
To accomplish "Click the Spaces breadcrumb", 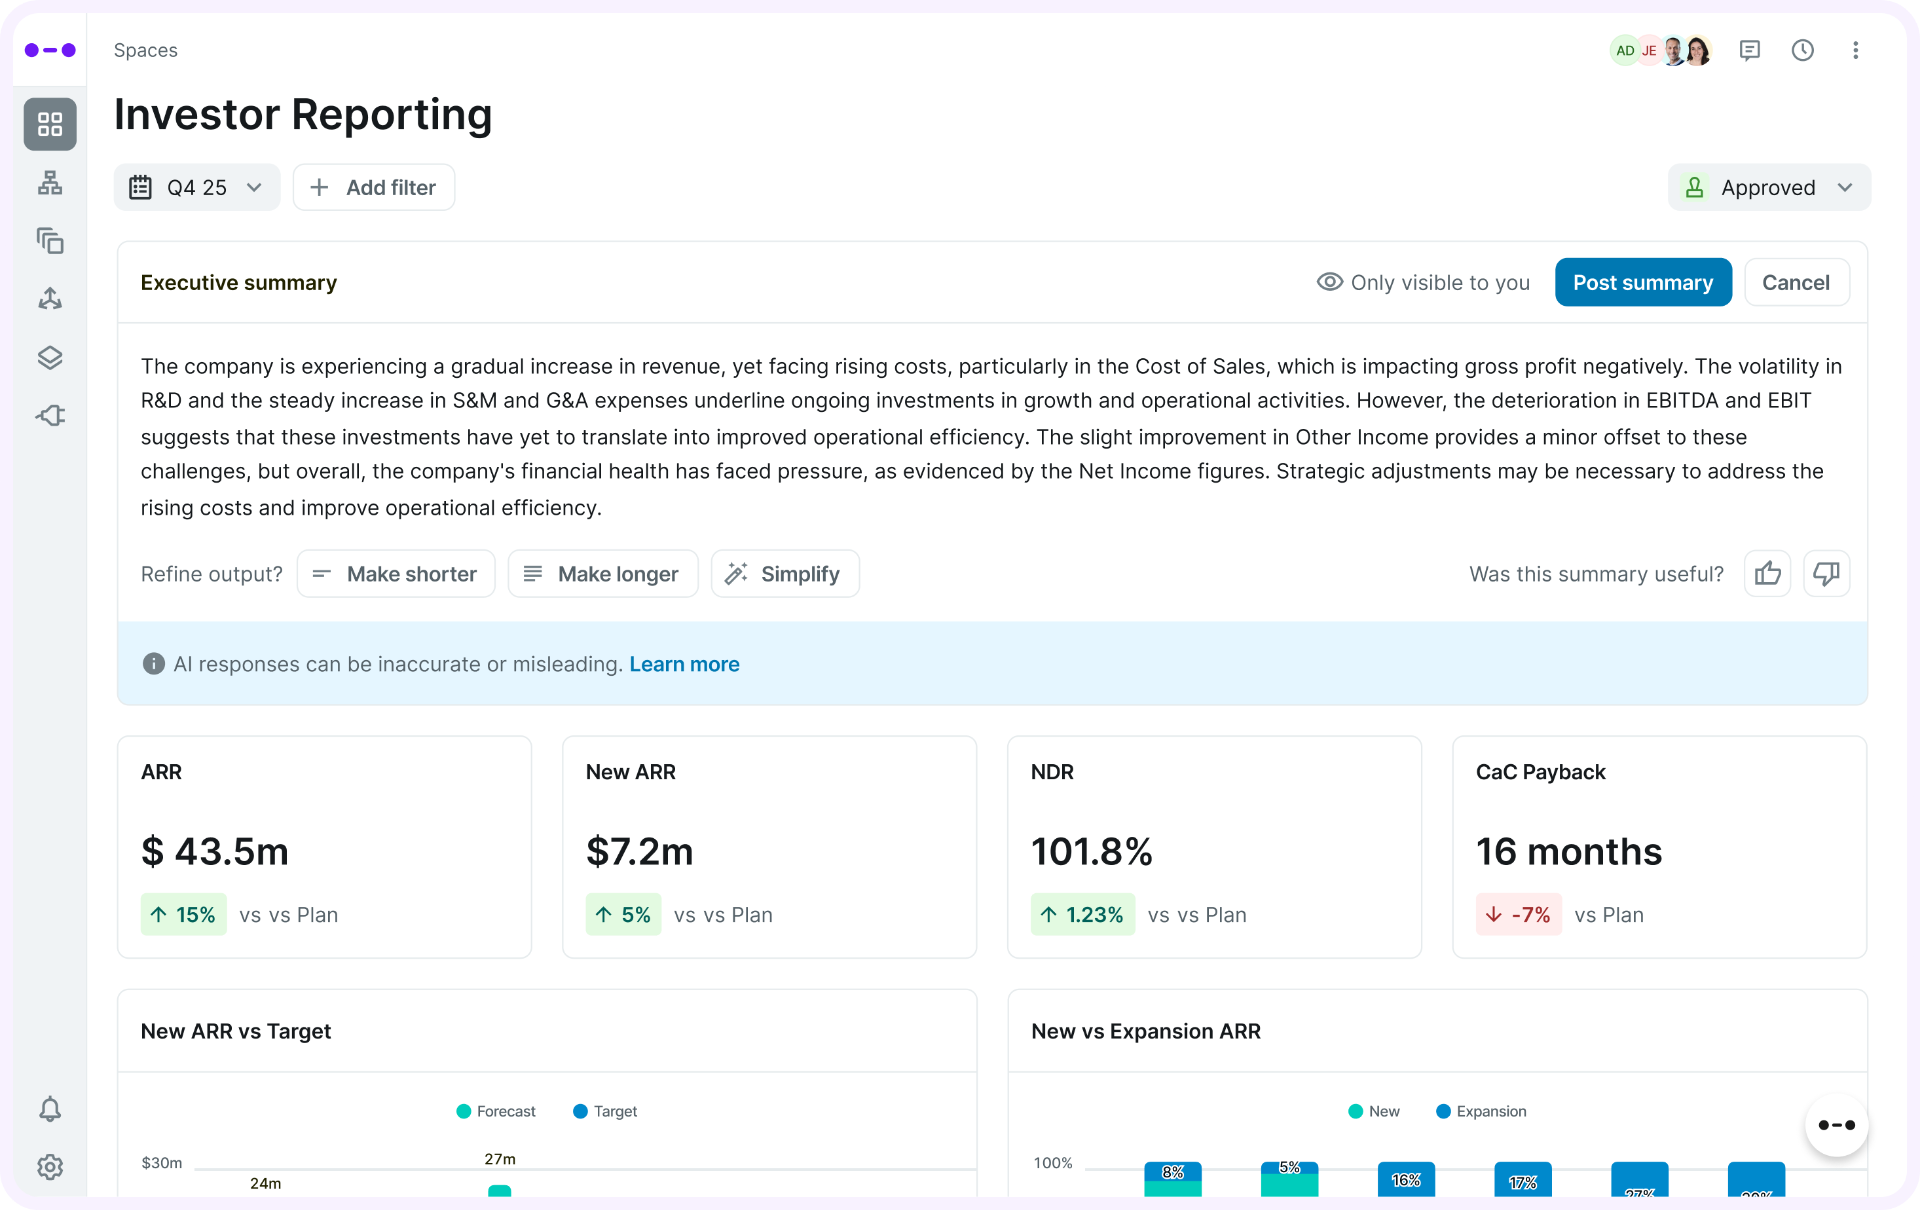I will [x=146, y=50].
